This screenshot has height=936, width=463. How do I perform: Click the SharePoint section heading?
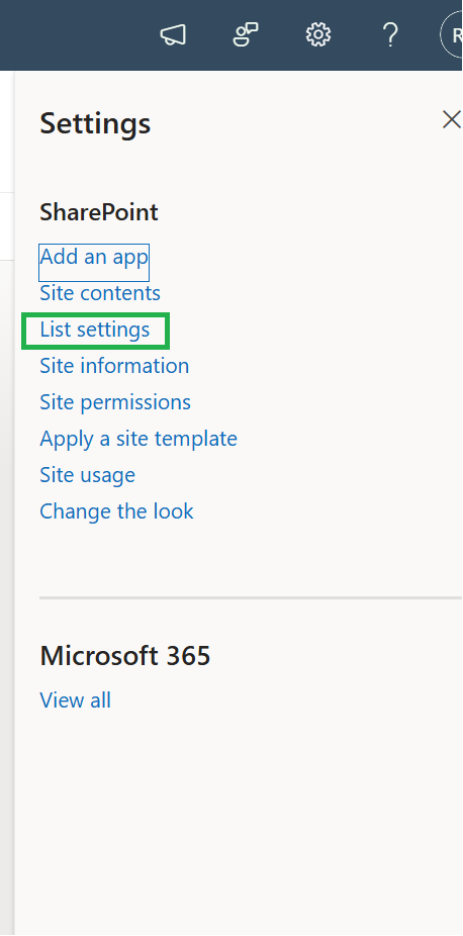[x=99, y=213]
